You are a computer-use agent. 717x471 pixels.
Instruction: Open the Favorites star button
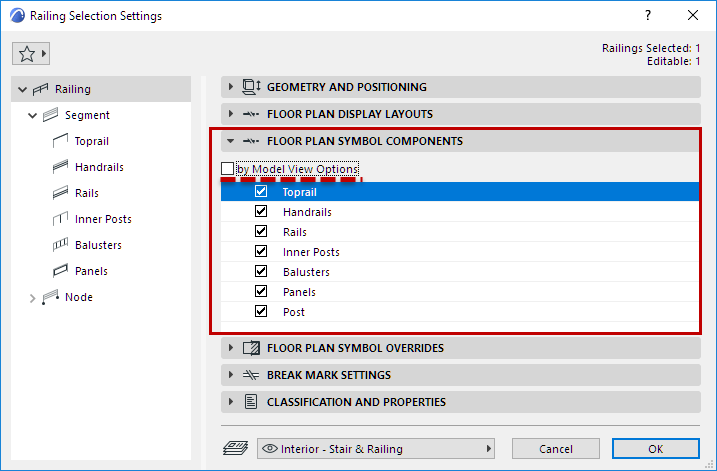coord(31,53)
